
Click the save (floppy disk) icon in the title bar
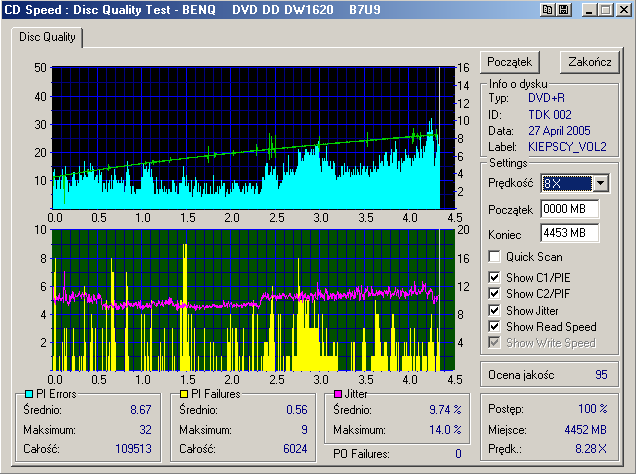[x=564, y=10]
